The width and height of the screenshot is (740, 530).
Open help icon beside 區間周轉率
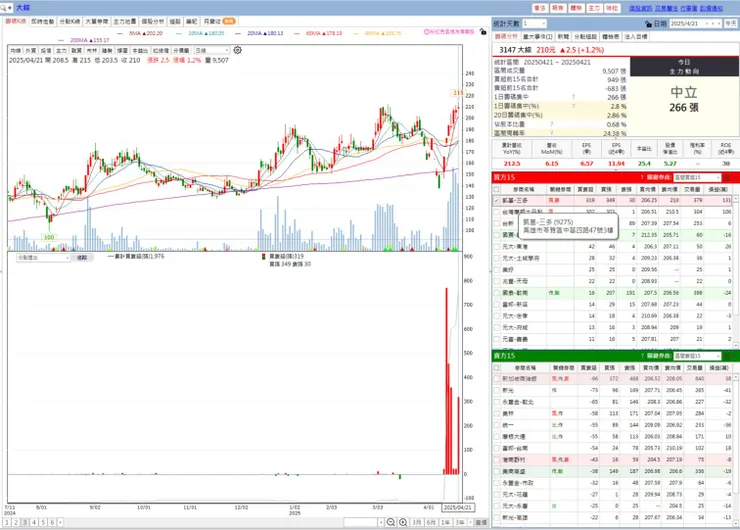tap(551, 133)
